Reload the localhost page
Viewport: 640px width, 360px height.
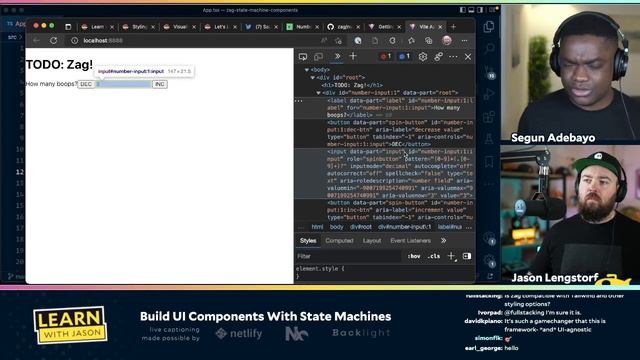click(53, 40)
